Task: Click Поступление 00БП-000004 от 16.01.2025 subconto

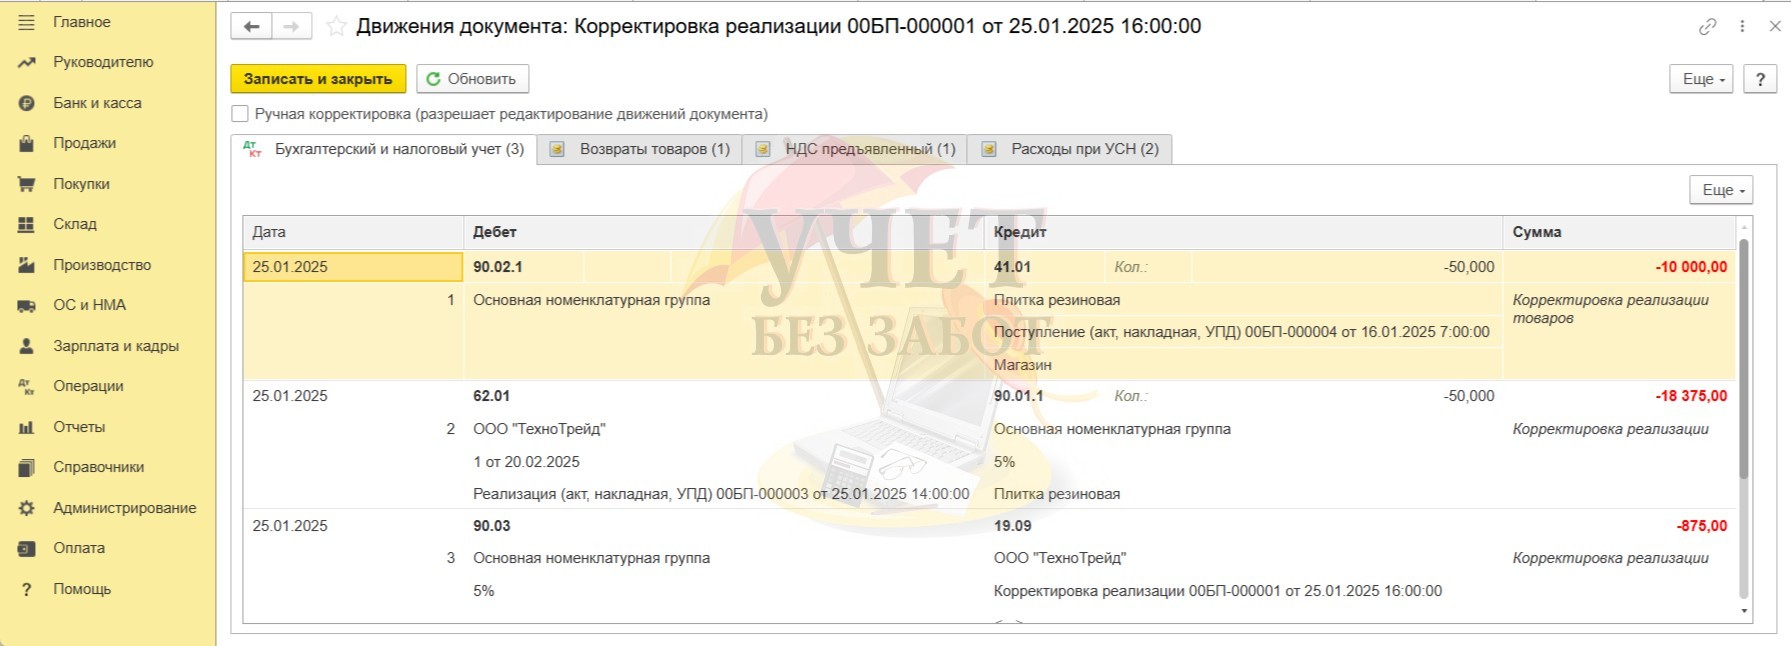Action: 1241,332
